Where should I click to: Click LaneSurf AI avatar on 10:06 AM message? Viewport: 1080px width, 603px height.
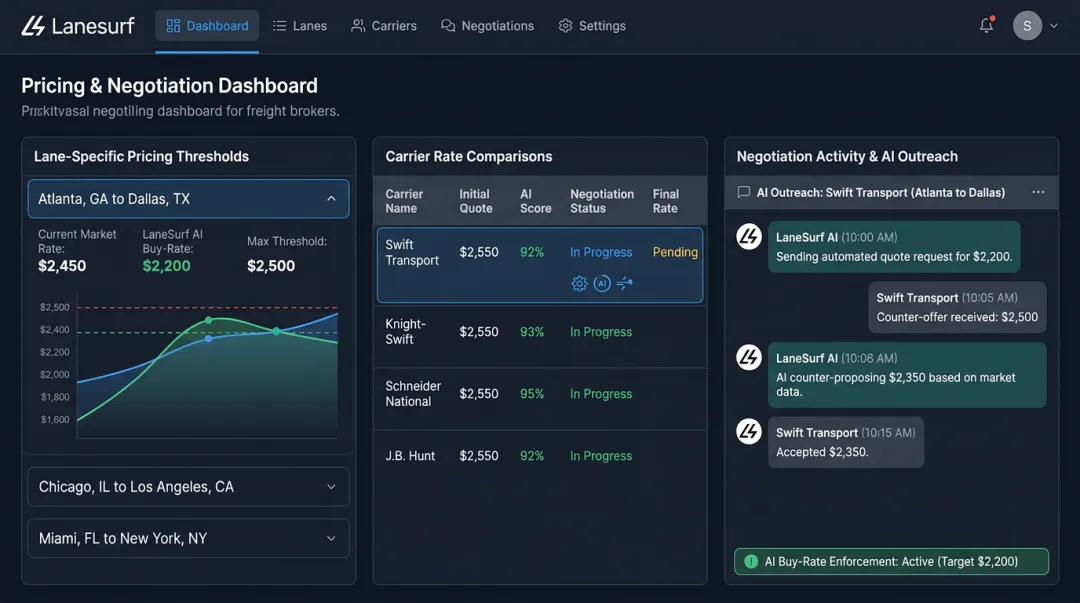pos(749,358)
